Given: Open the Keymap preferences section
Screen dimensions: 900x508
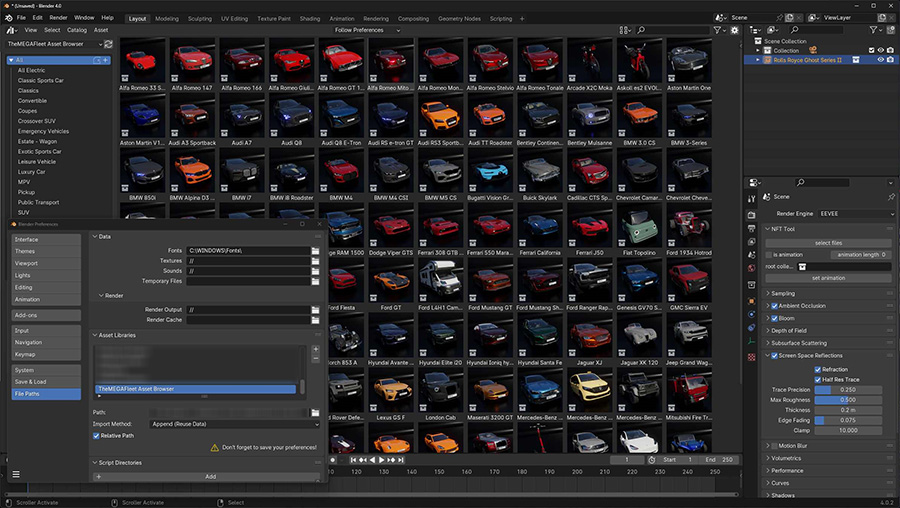Looking at the screenshot, I should click(x=46, y=355).
